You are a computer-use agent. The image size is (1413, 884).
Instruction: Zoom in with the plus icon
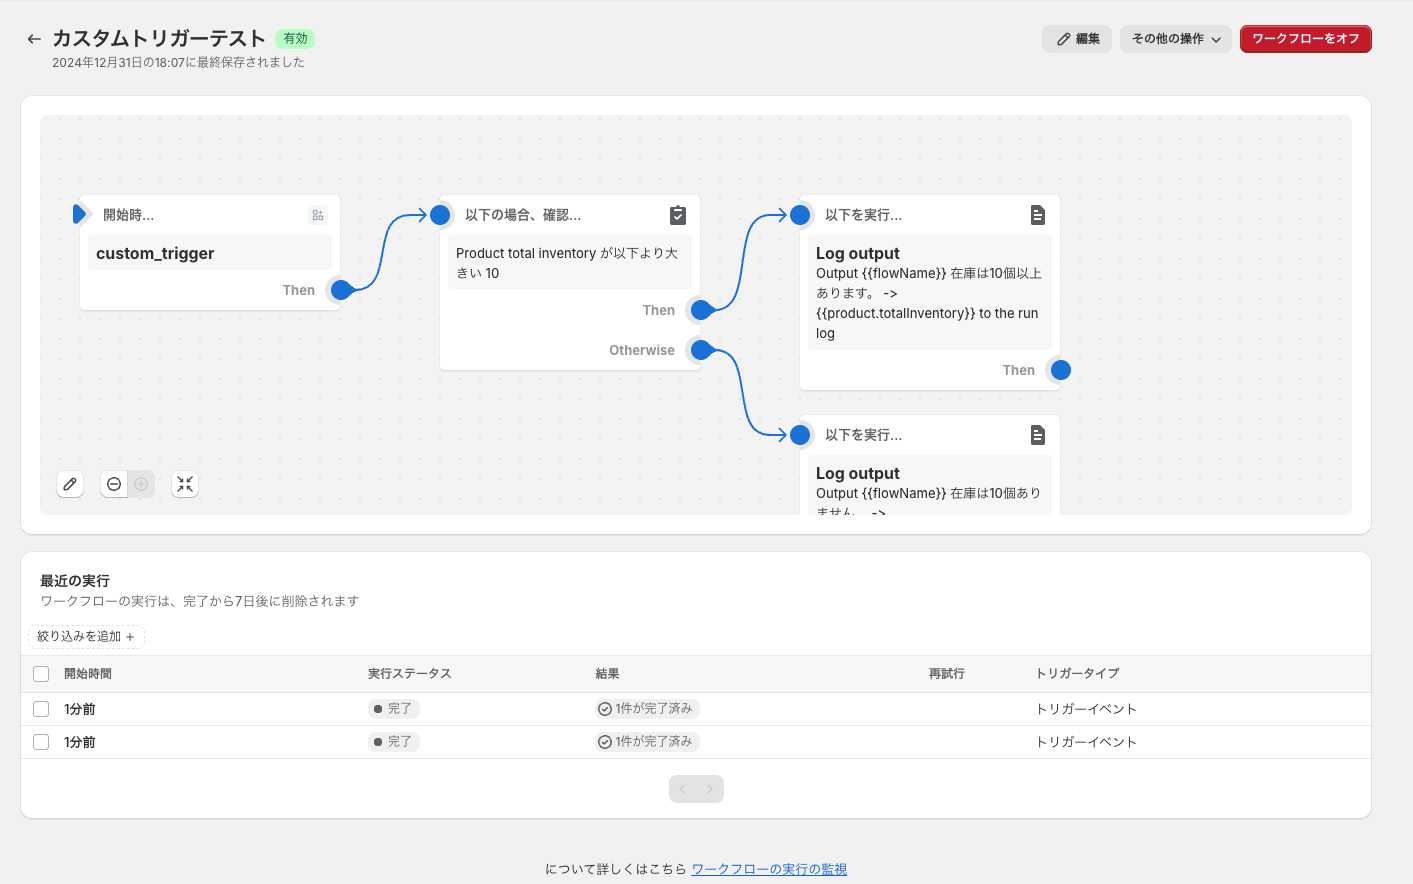(142, 484)
